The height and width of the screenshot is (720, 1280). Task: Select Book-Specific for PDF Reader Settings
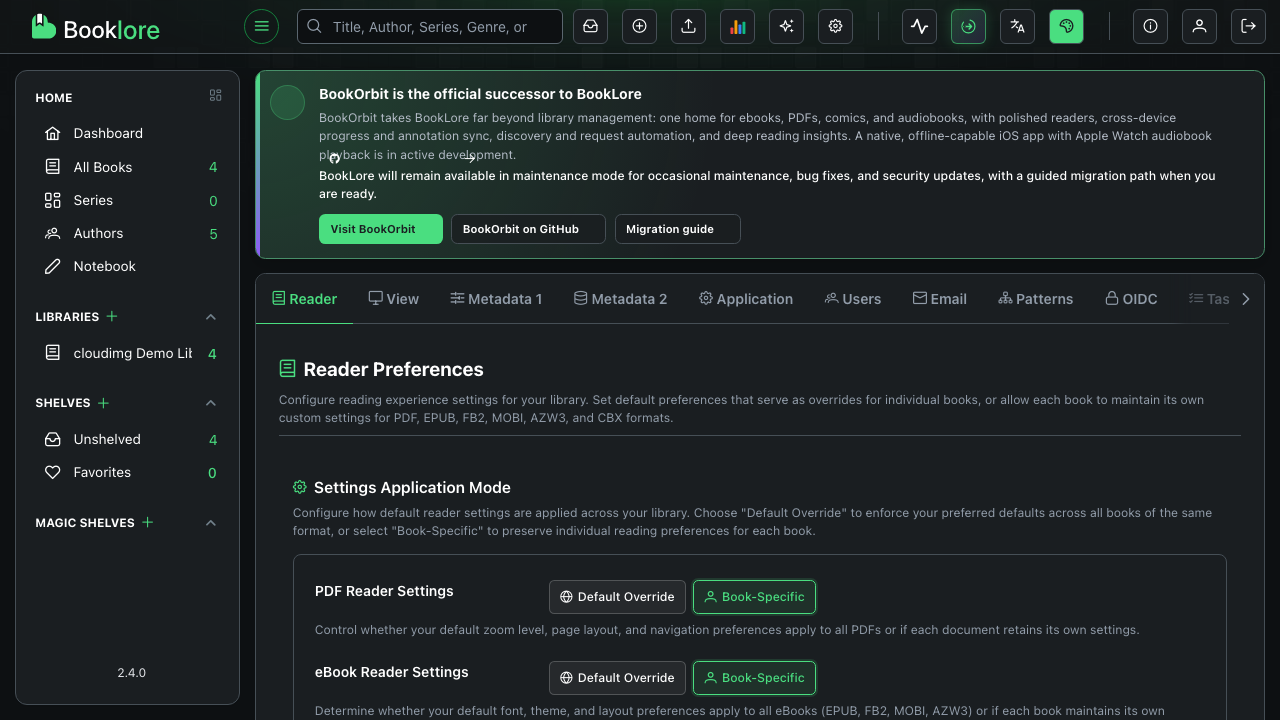tap(754, 597)
